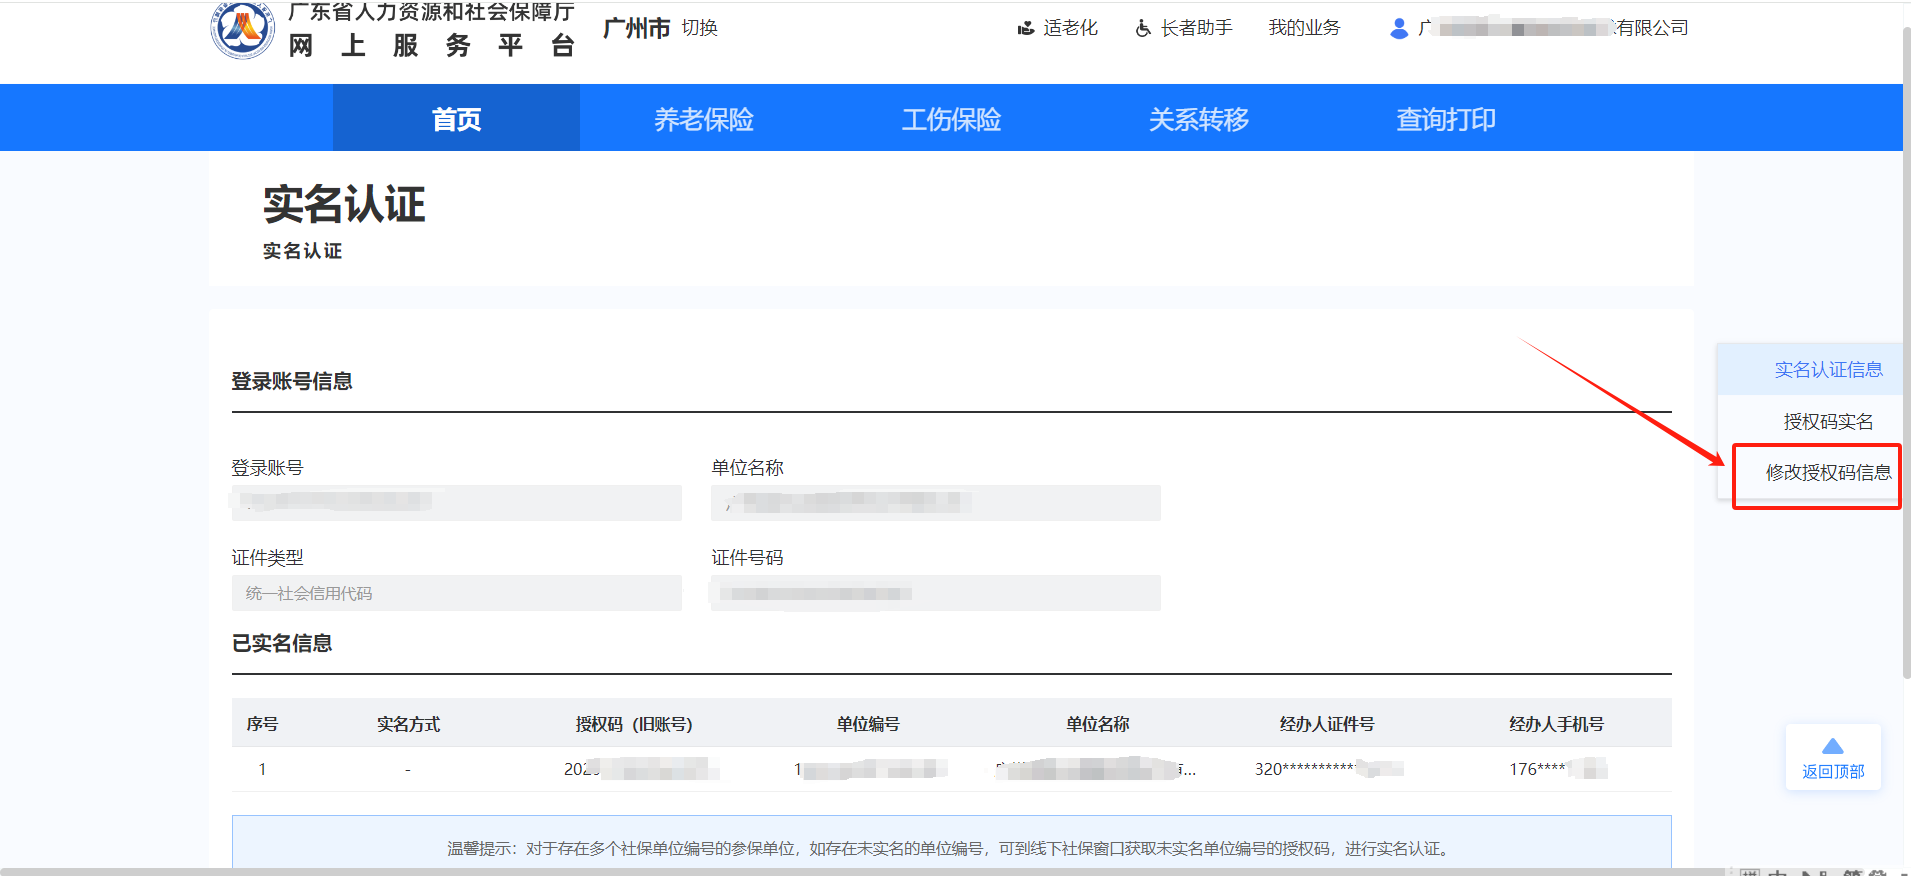Click 修改授权码信息 in the side panel
This screenshot has width=1911, height=876.
click(x=1827, y=473)
